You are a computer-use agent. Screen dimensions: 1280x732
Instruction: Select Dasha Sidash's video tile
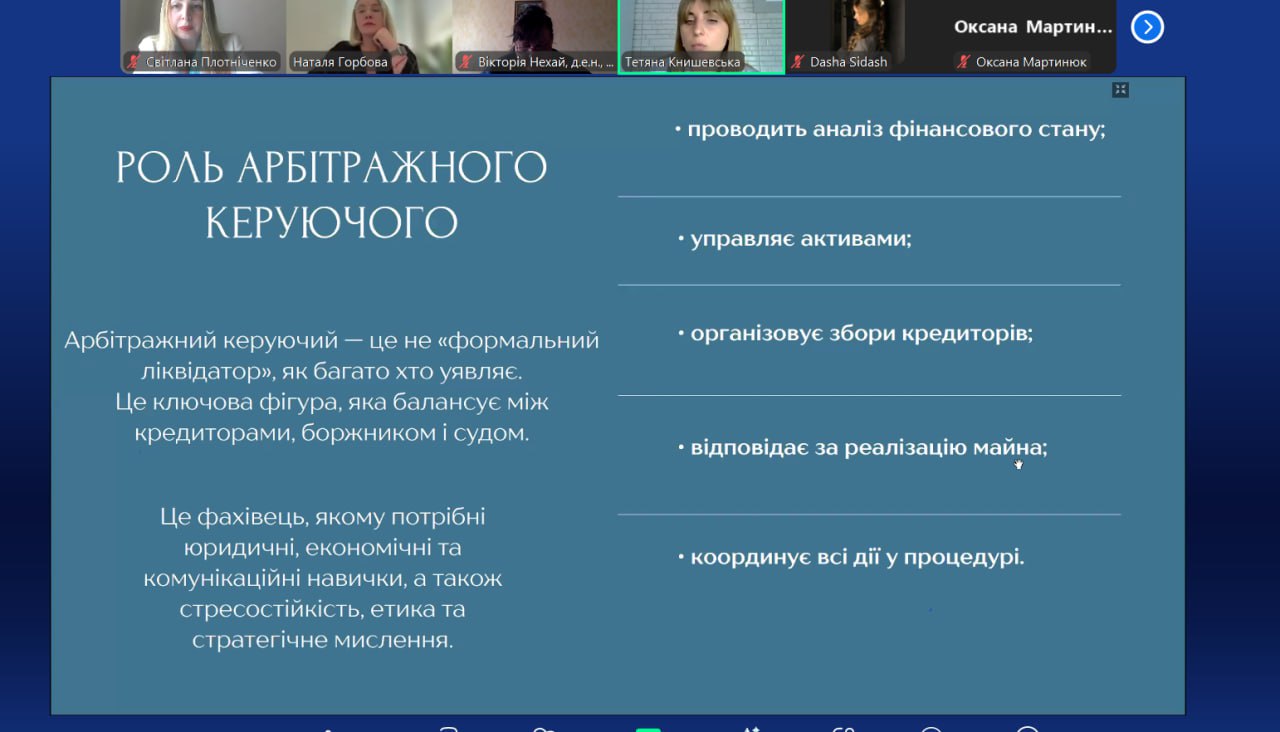tap(867, 36)
